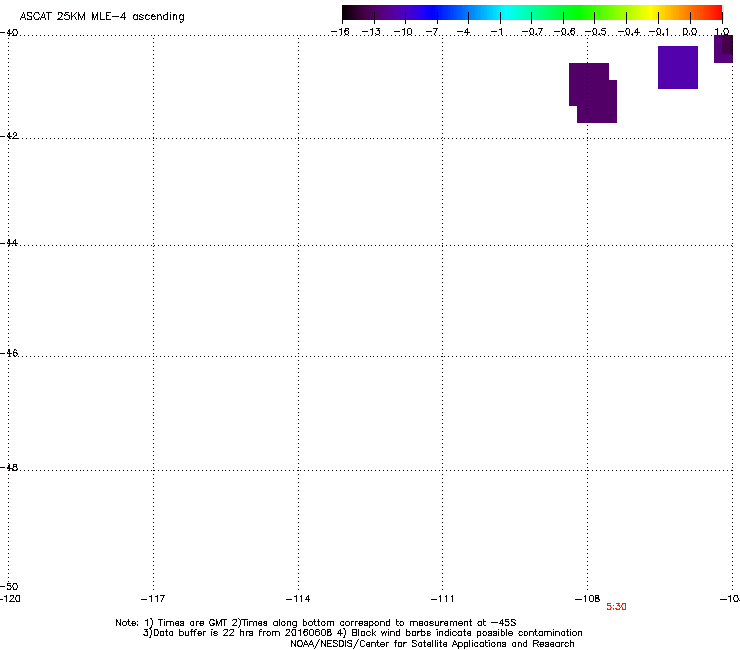The image size is (740, 650).
Task: Click the -1 colorbar label
Action: coord(496,32)
